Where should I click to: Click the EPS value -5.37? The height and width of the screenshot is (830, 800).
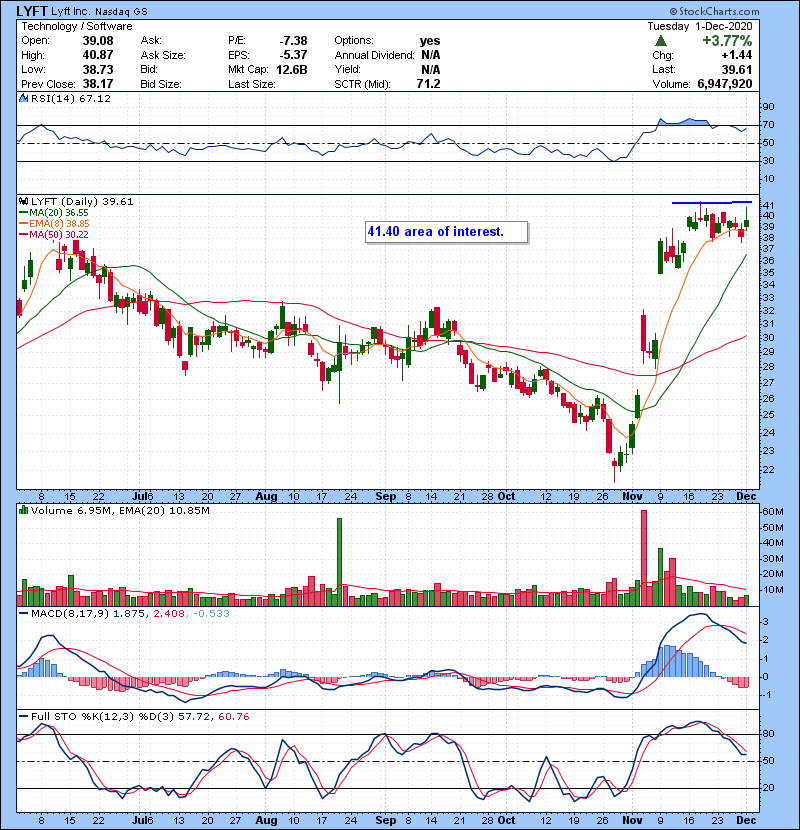click(x=293, y=55)
